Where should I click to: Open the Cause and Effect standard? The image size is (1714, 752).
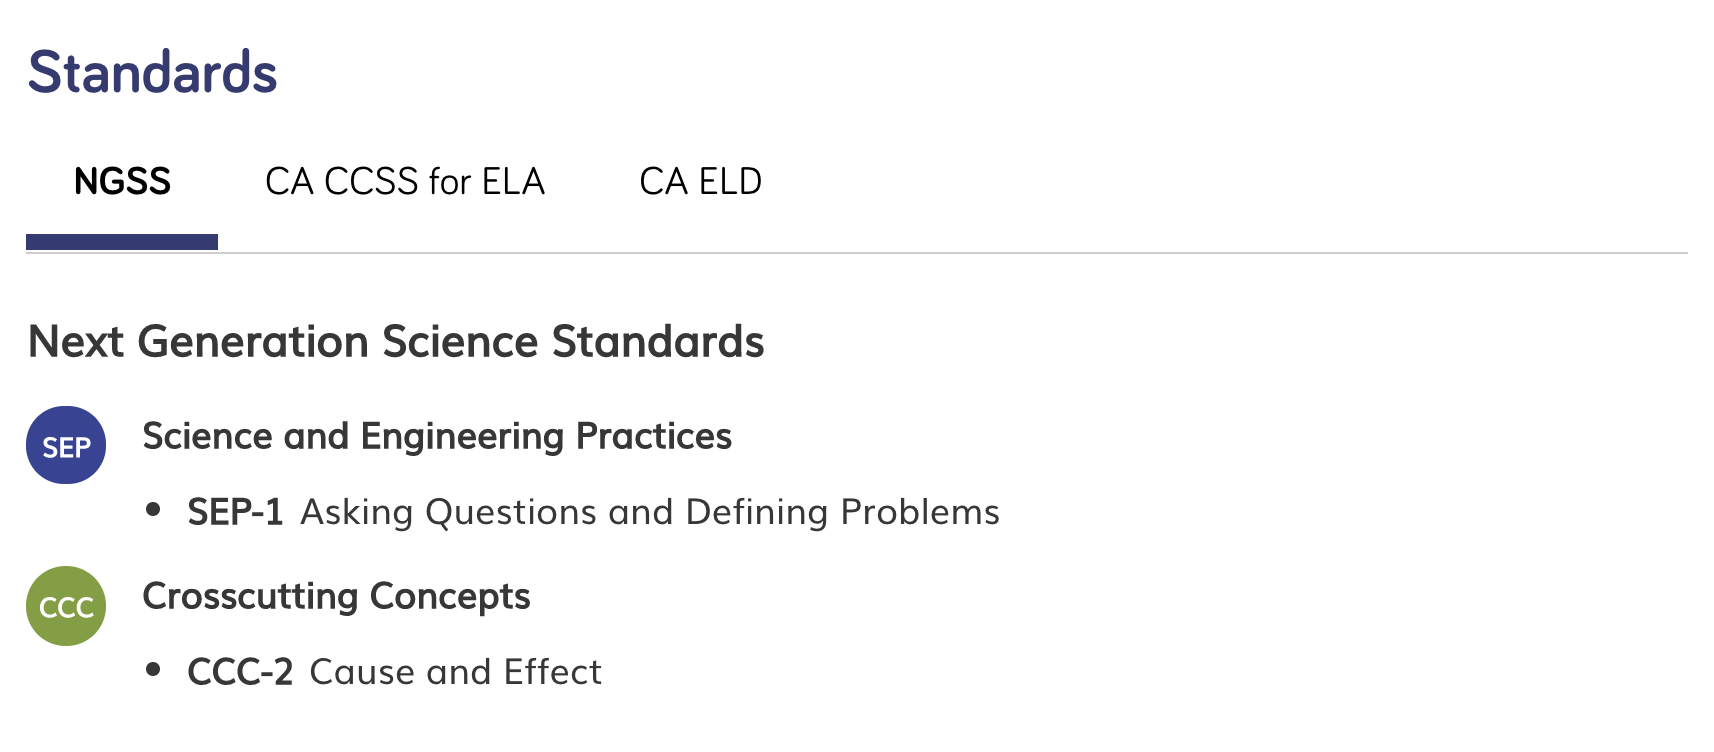coord(456,672)
